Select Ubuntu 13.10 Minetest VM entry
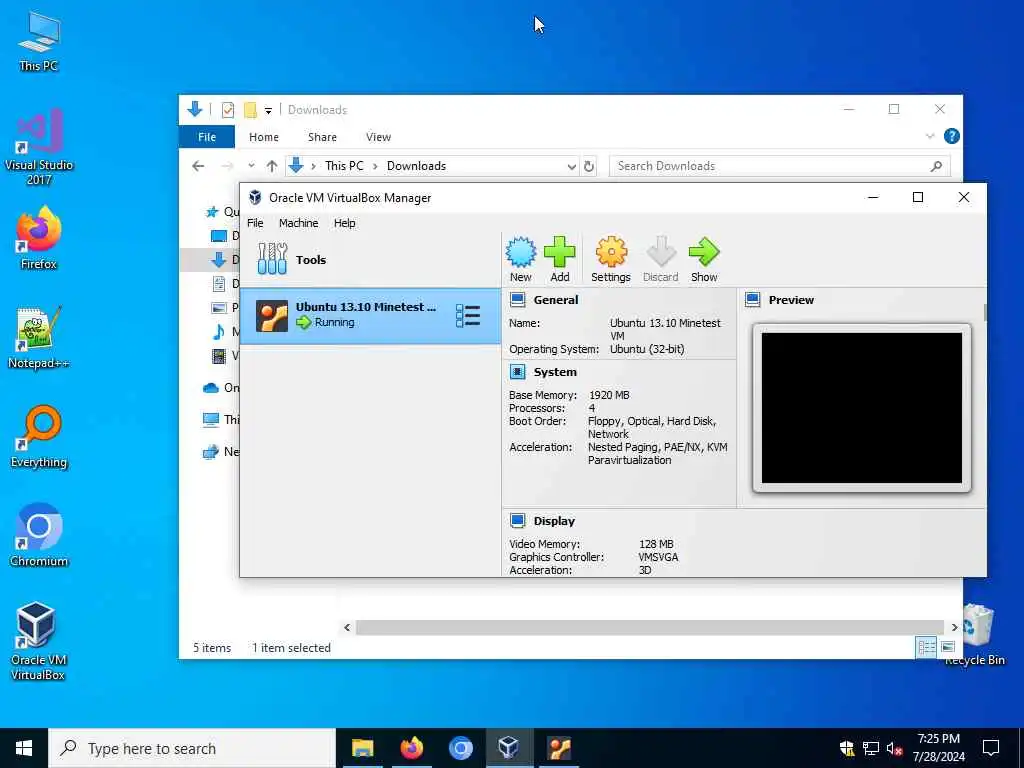This screenshot has height=768, width=1024. (x=370, y=315)
